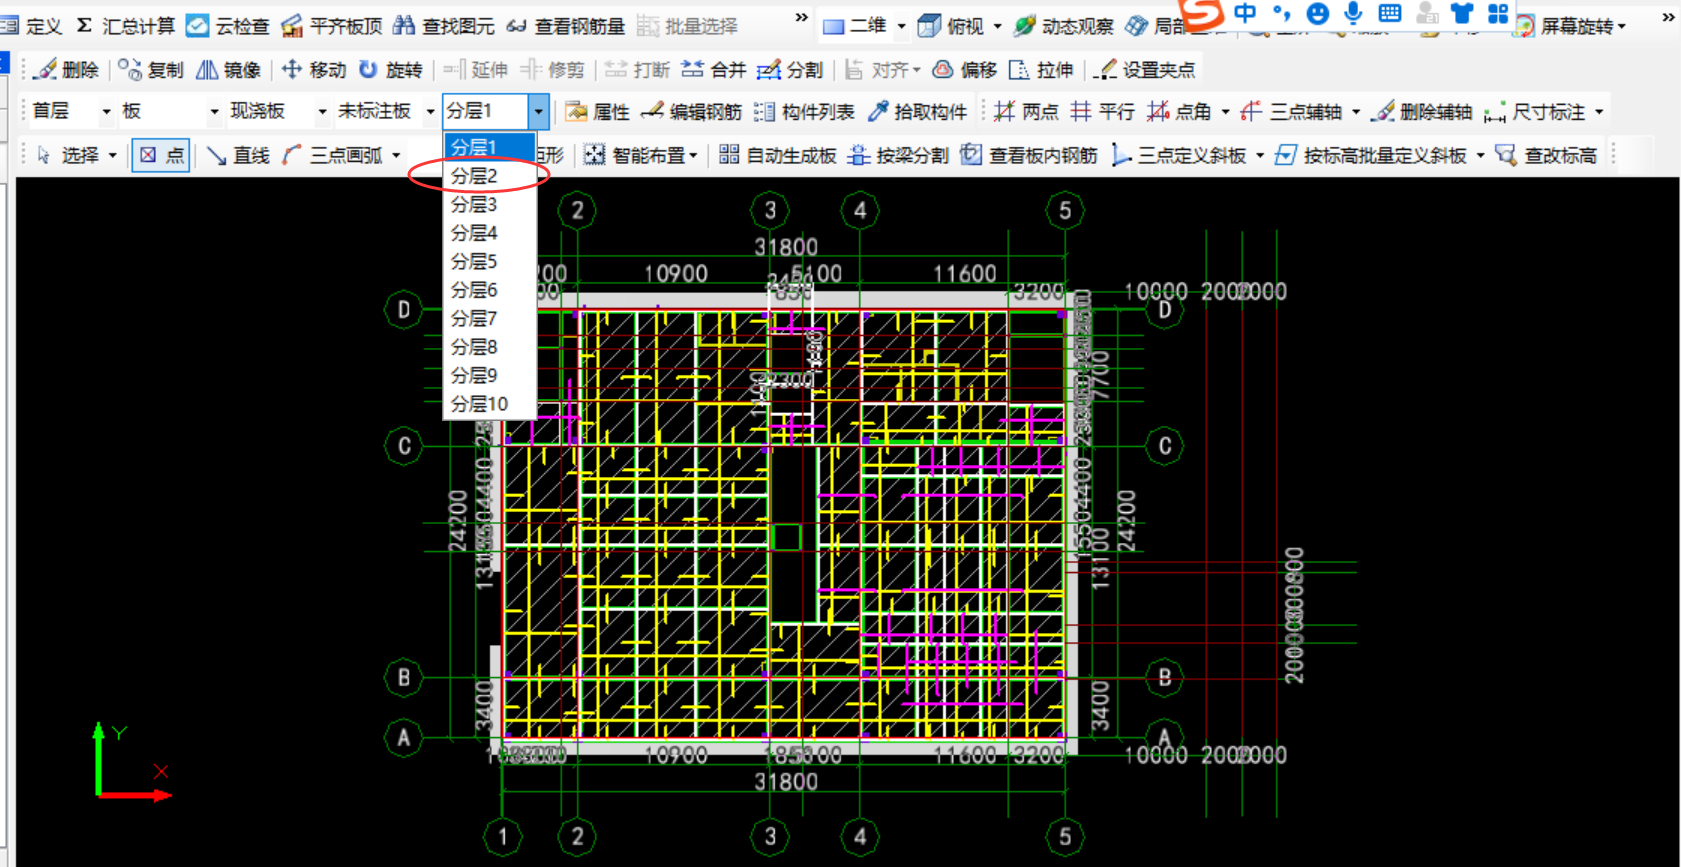The width and height of the screenshot is (1681, 867).
Task: Click 按标高批量定义斜板 button
Action: click(1370, 155)
